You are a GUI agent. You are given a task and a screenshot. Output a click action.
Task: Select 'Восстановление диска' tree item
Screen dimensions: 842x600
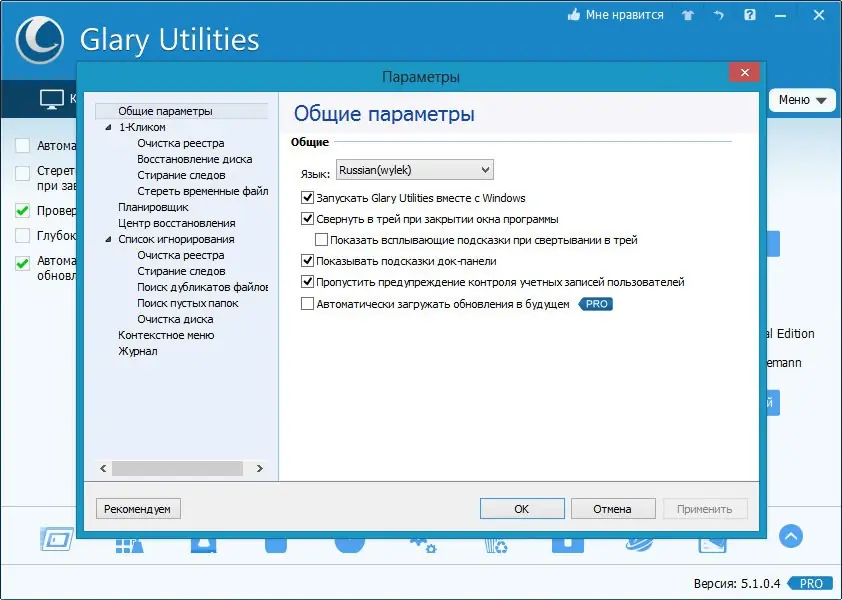(194, 160)
